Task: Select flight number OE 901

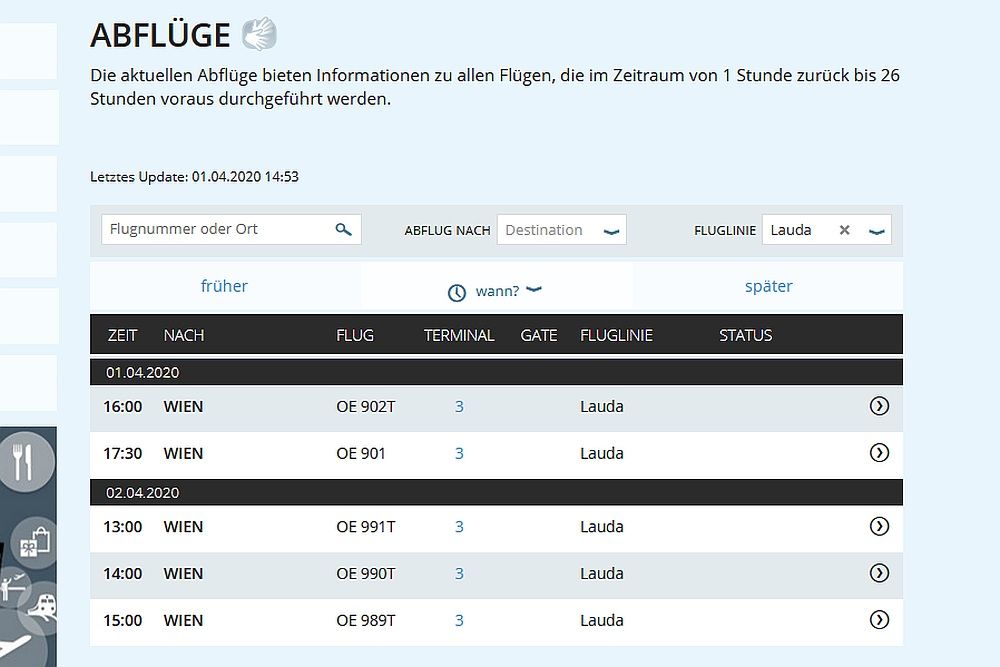Action: (x=361, y=453)
